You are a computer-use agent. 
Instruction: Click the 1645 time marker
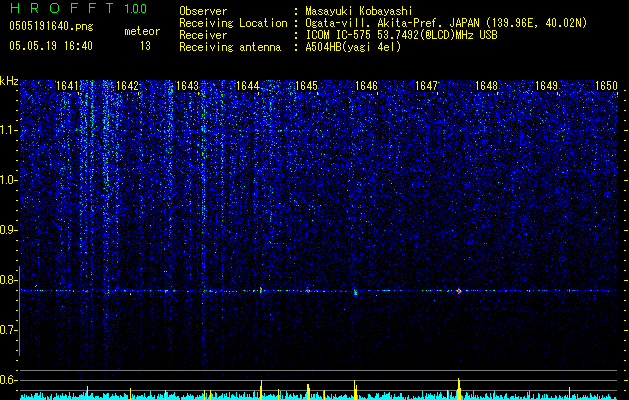(306, 86)
